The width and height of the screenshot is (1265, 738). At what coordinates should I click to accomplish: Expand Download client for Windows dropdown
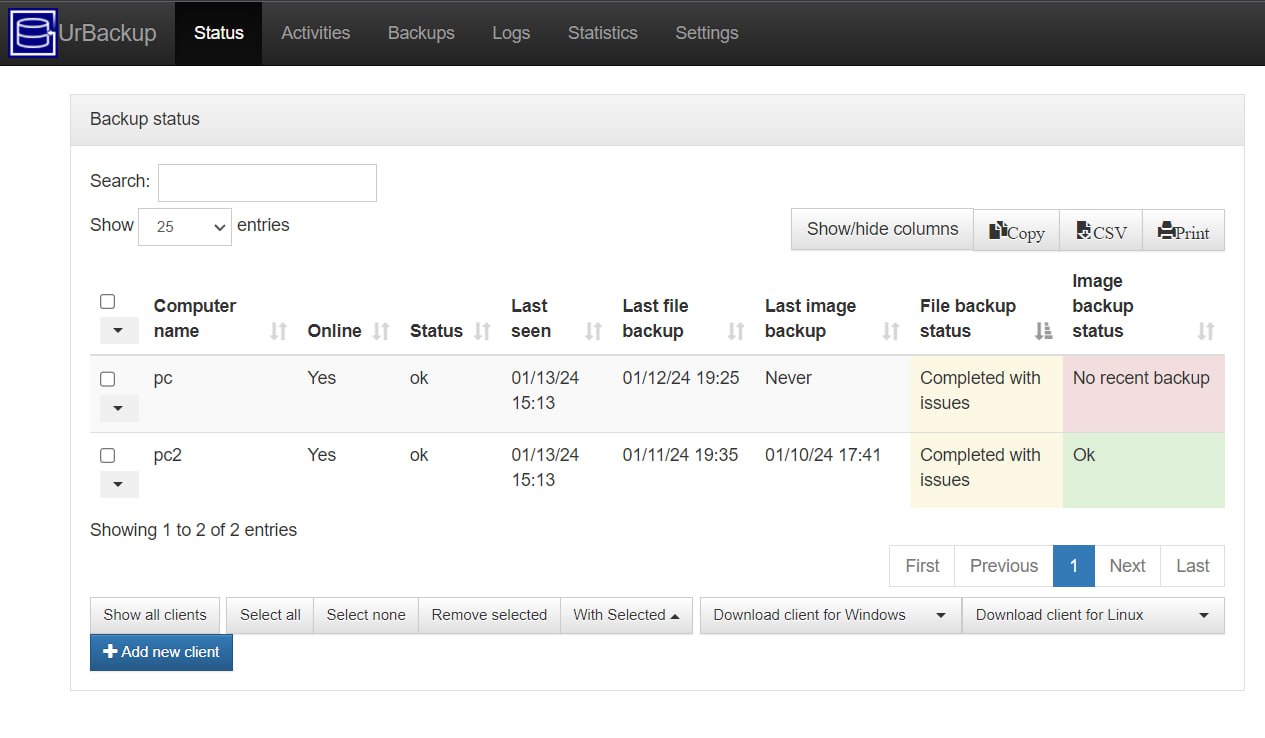click(x=830, y=615)
